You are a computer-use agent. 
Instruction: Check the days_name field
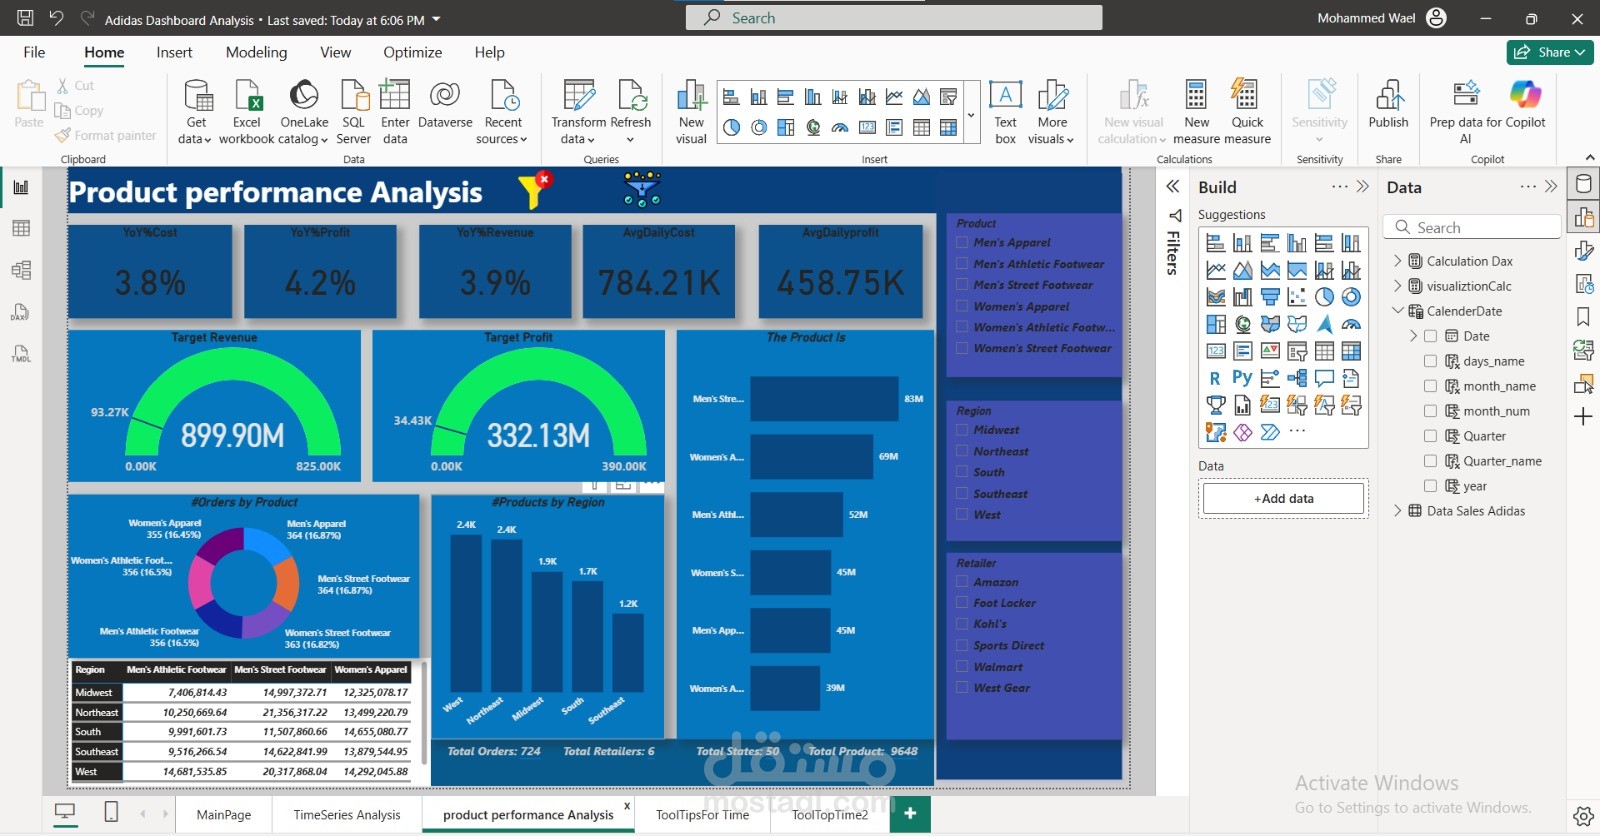coord(1430,361)
